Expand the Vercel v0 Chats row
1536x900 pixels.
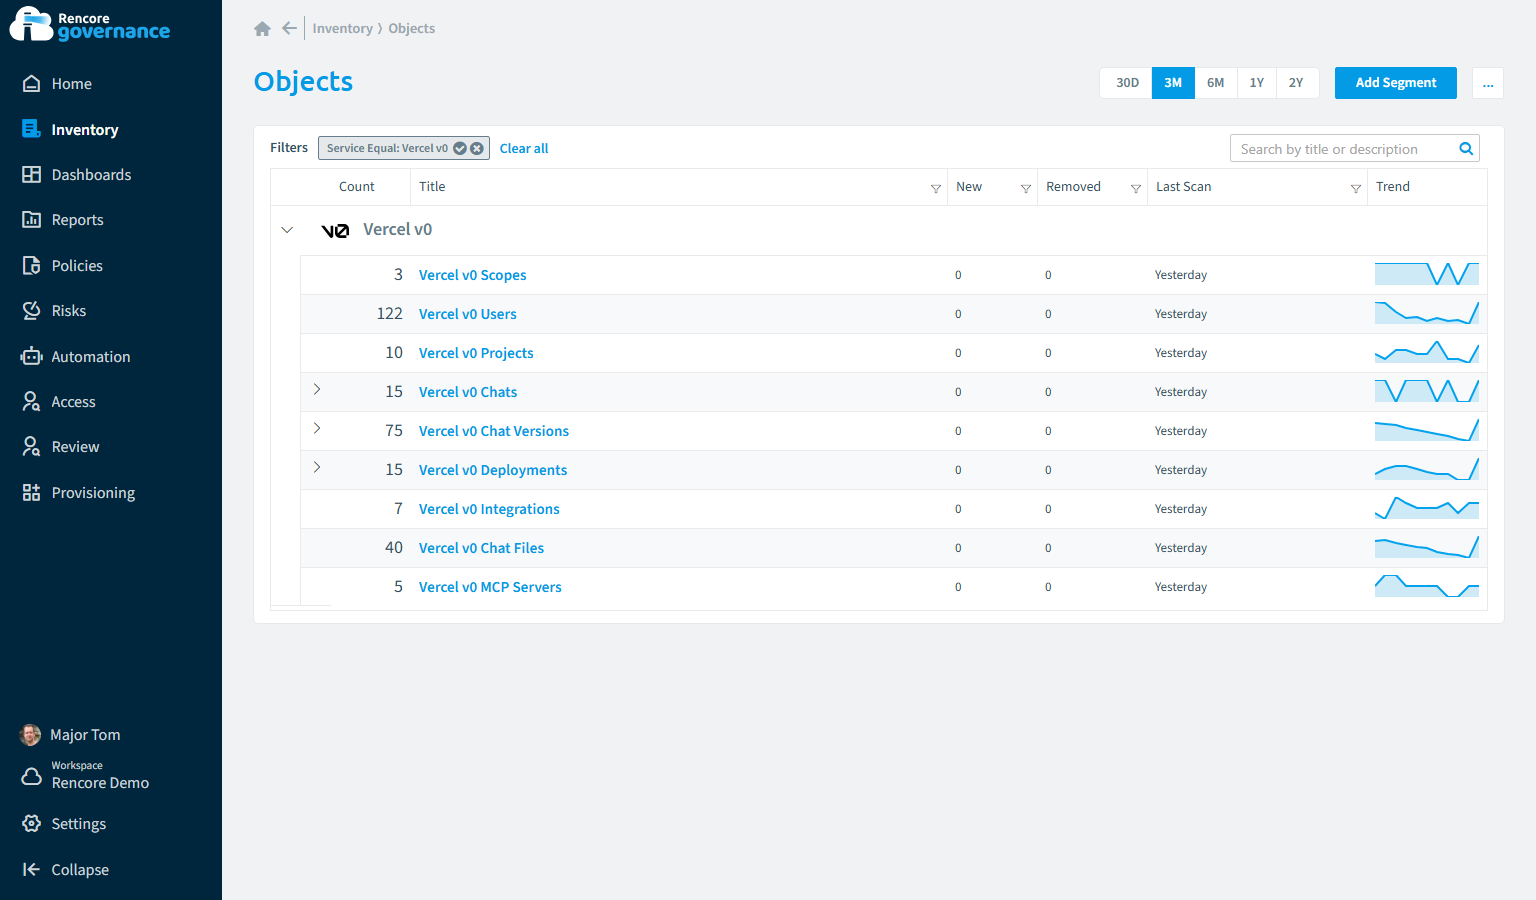[x=317, y=389]
